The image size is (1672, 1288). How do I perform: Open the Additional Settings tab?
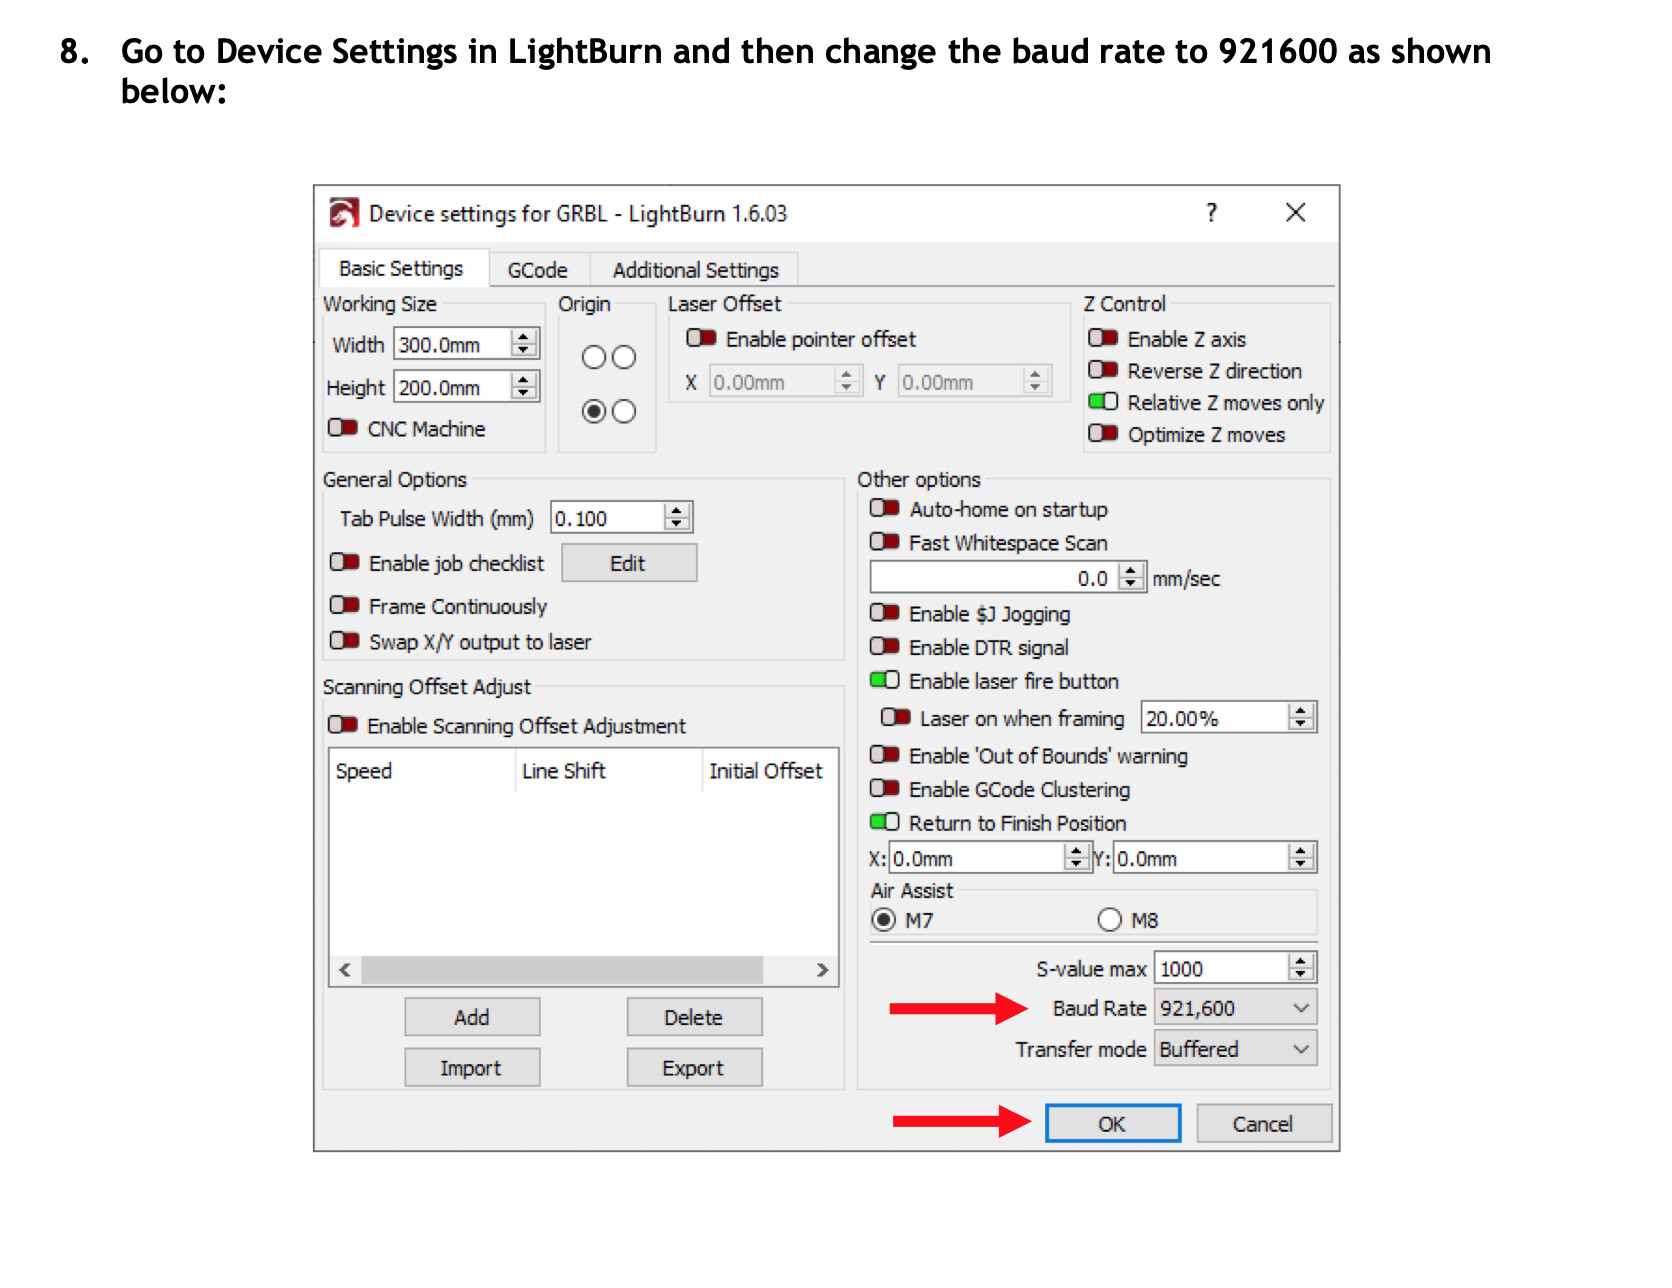[696, 270]
